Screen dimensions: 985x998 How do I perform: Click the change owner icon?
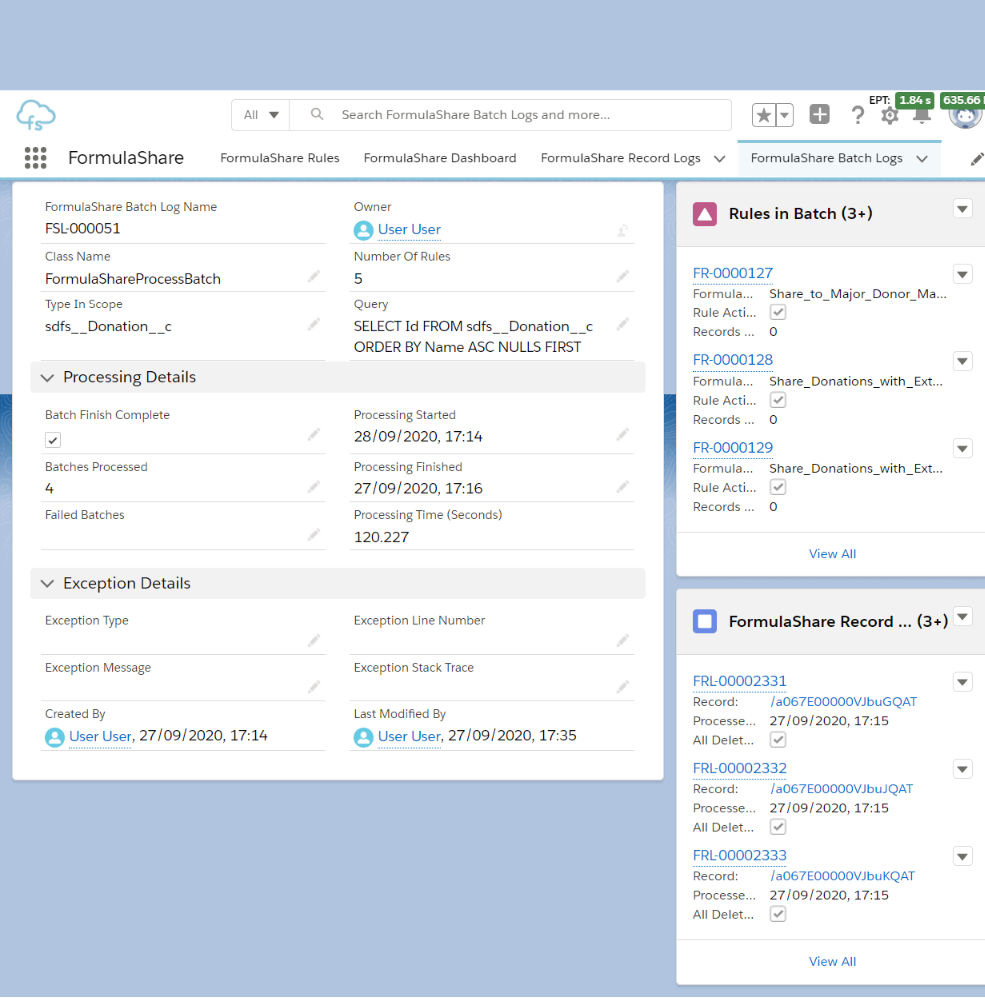[622, 230]
